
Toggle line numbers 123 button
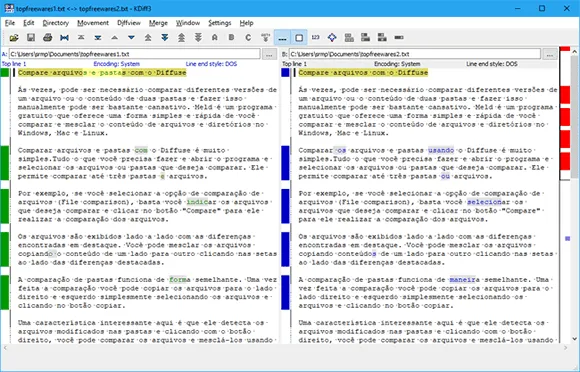tap(316, 37)
